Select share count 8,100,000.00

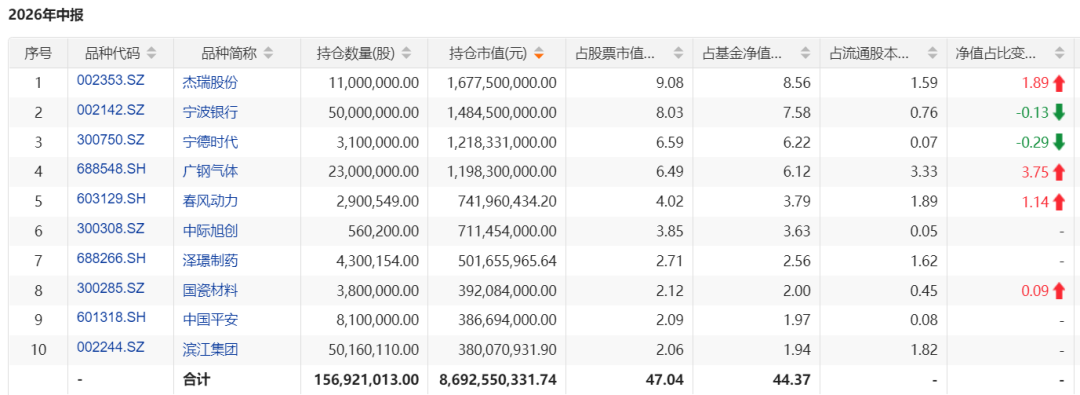pyautogui.click(x=376, y=321)
